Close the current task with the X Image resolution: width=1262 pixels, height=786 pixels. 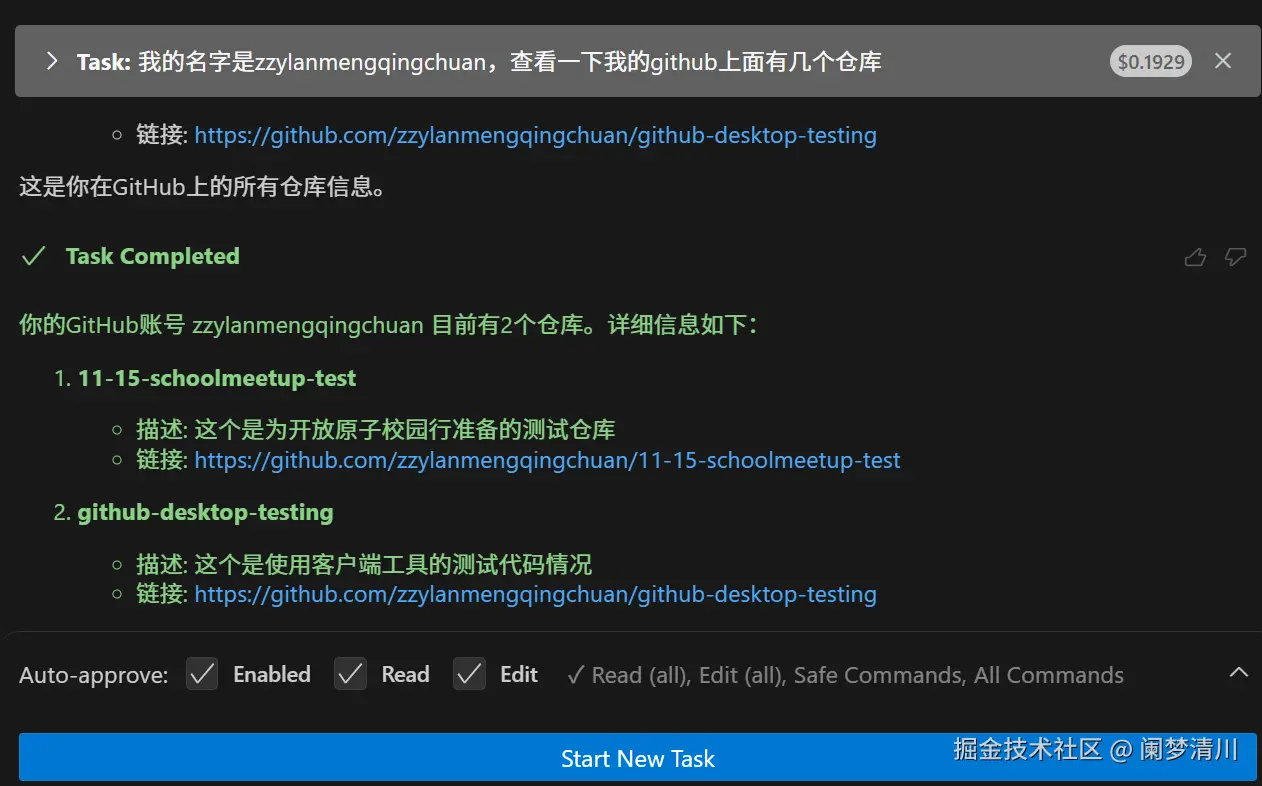1222,61
